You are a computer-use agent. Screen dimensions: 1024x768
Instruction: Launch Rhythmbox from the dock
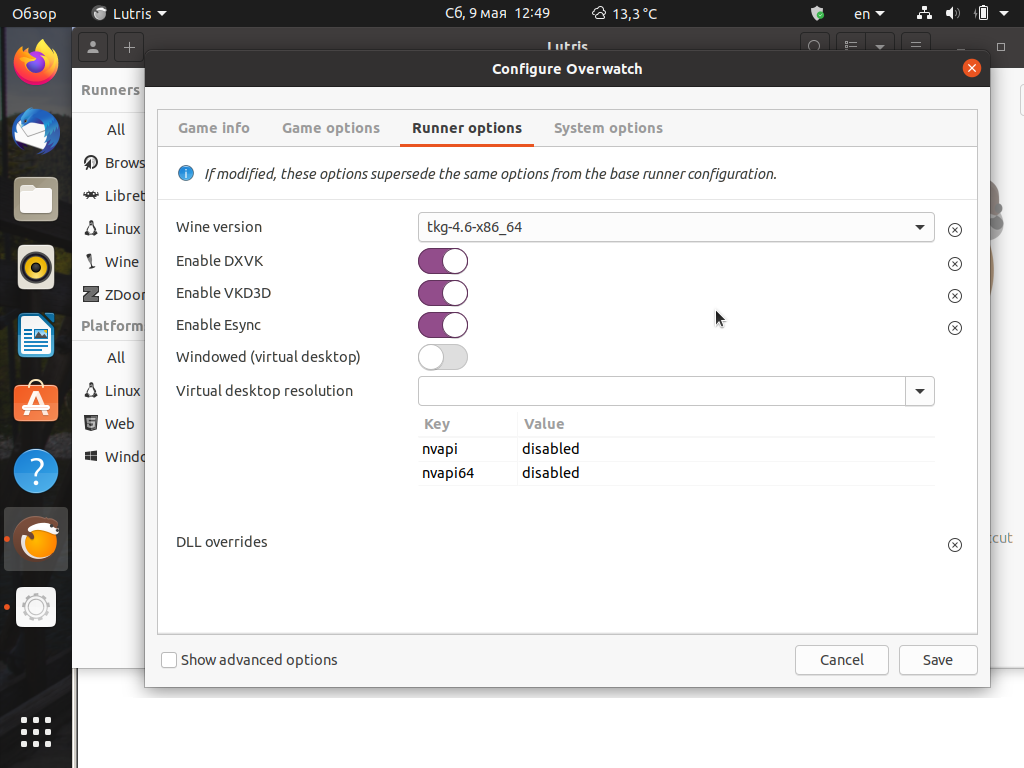[x=36, y=267]
